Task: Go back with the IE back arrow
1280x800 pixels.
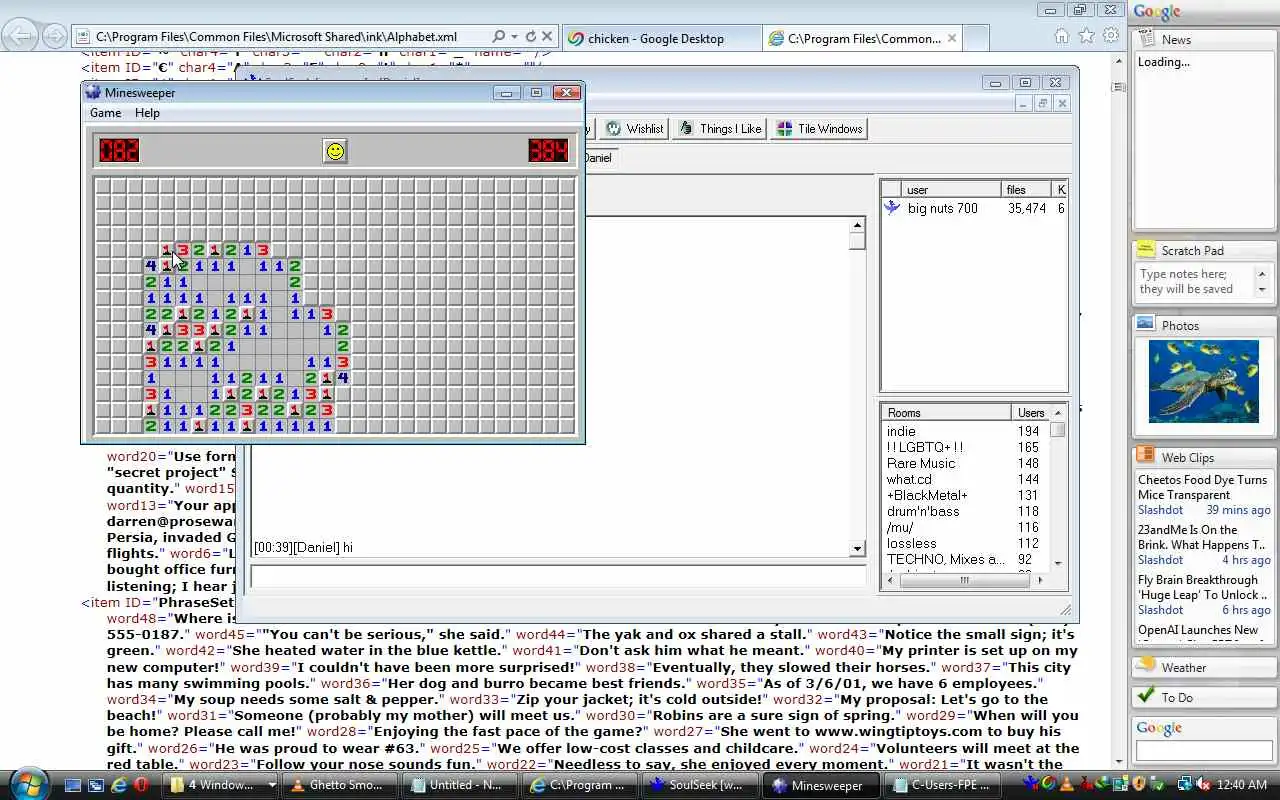Action: pos(20,37)
